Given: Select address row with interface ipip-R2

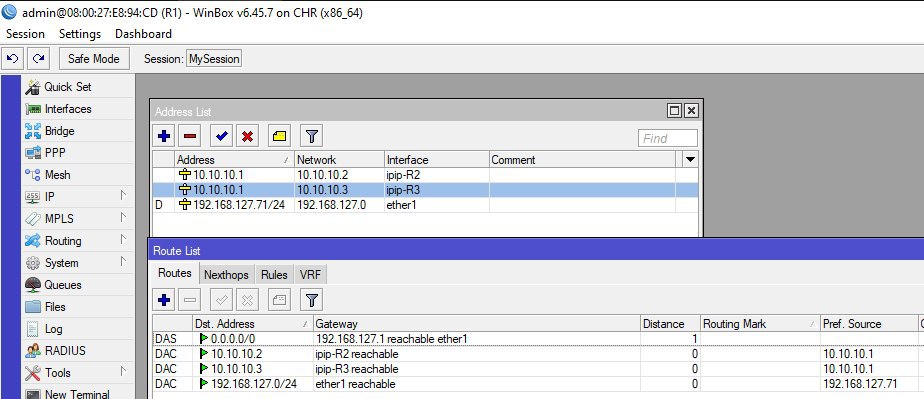Looking at the screenshot, I should coord(425,174).
